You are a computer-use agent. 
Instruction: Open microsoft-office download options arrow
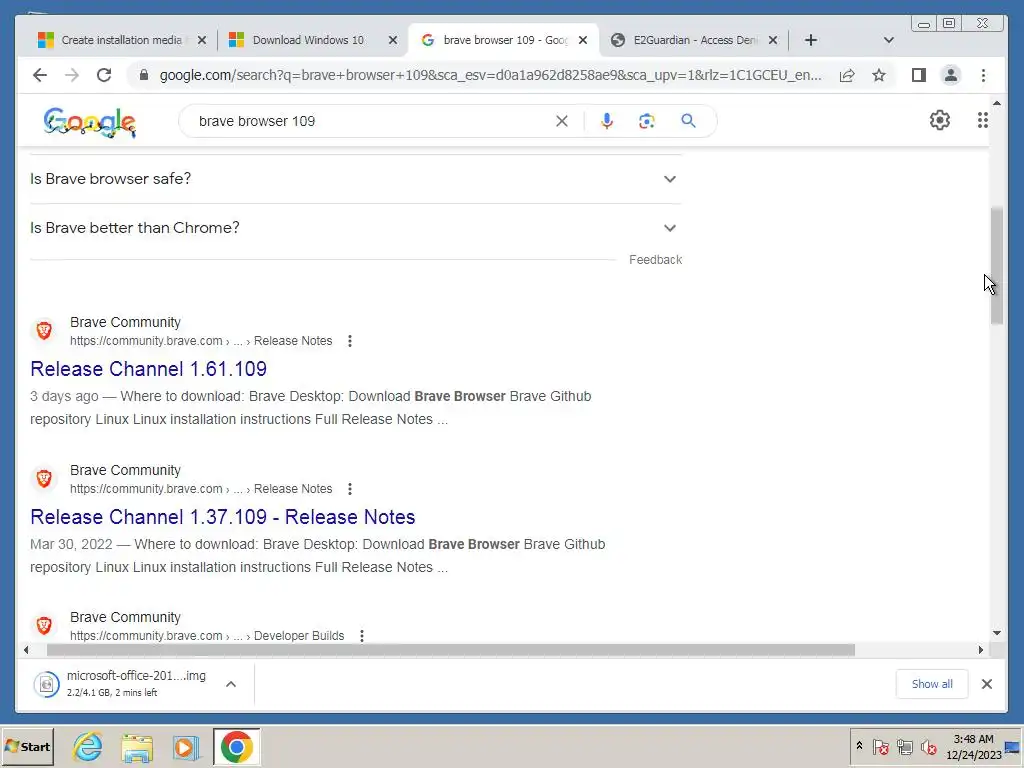(231, 684)
